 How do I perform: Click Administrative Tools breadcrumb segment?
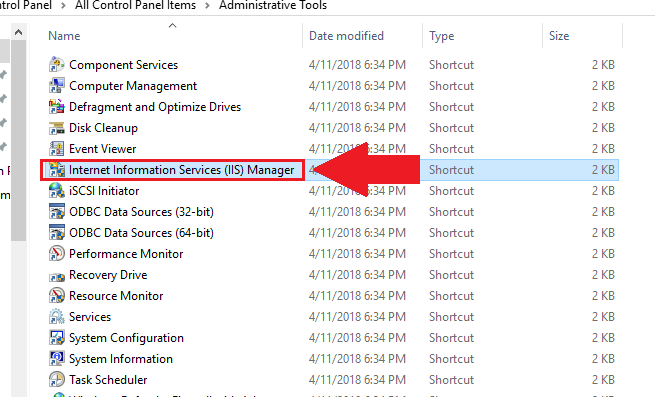click(273, 5)
